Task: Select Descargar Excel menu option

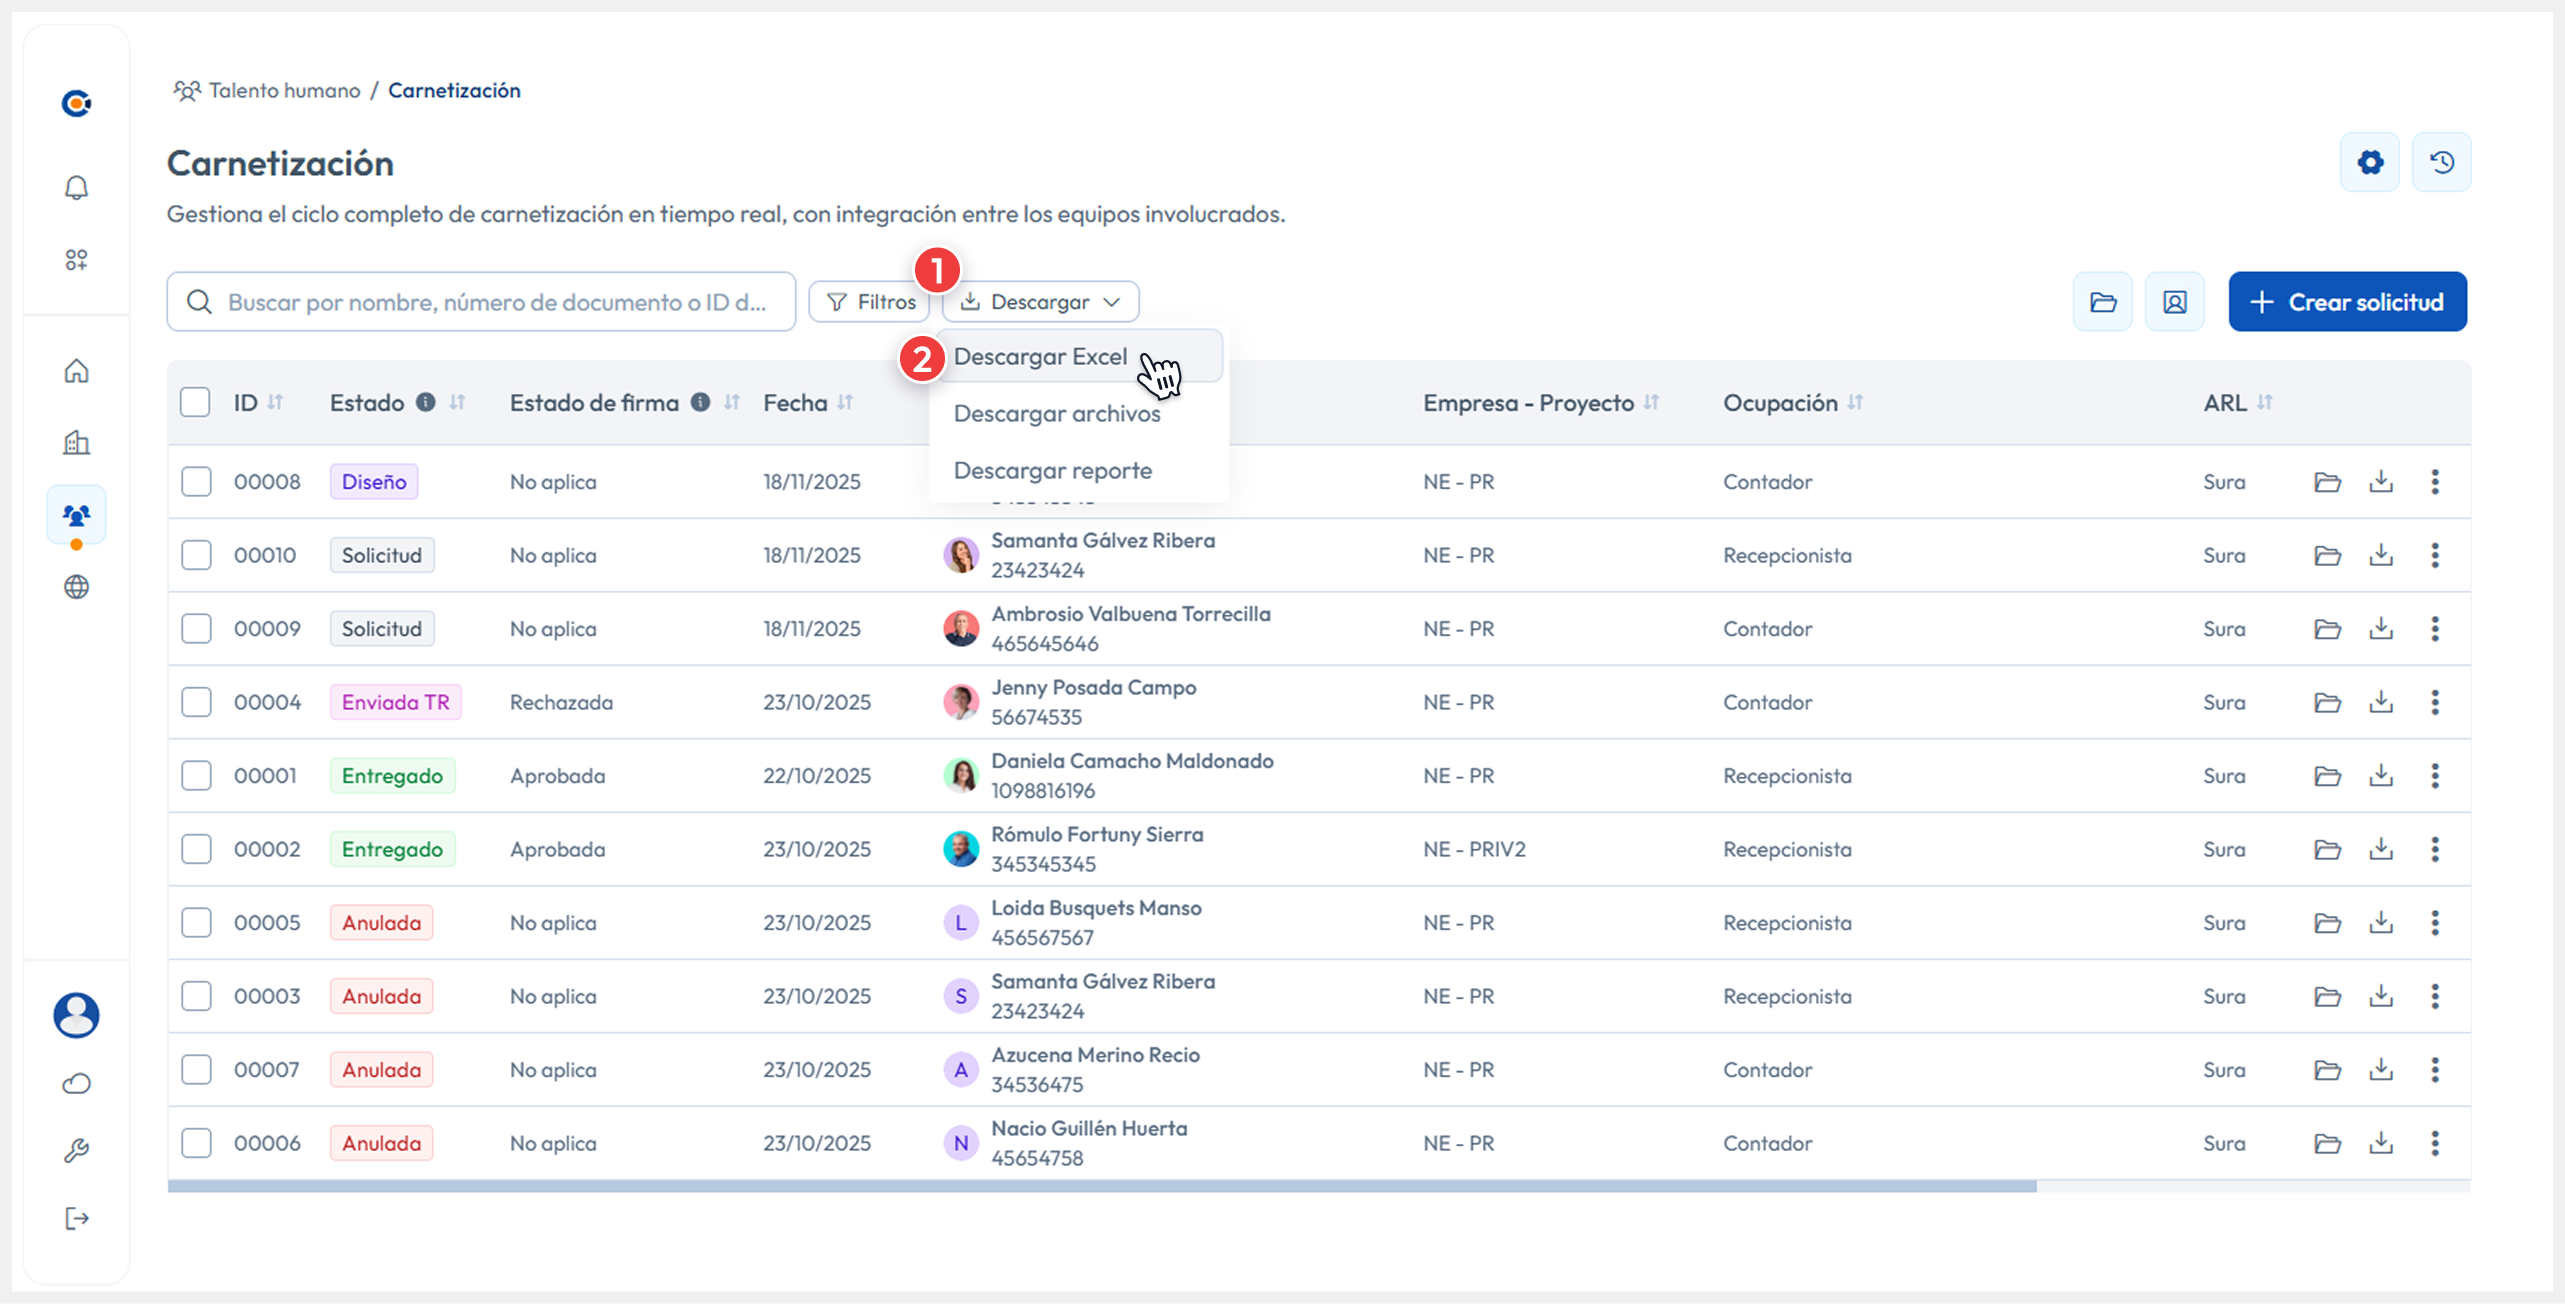Action: [1040, 357]
